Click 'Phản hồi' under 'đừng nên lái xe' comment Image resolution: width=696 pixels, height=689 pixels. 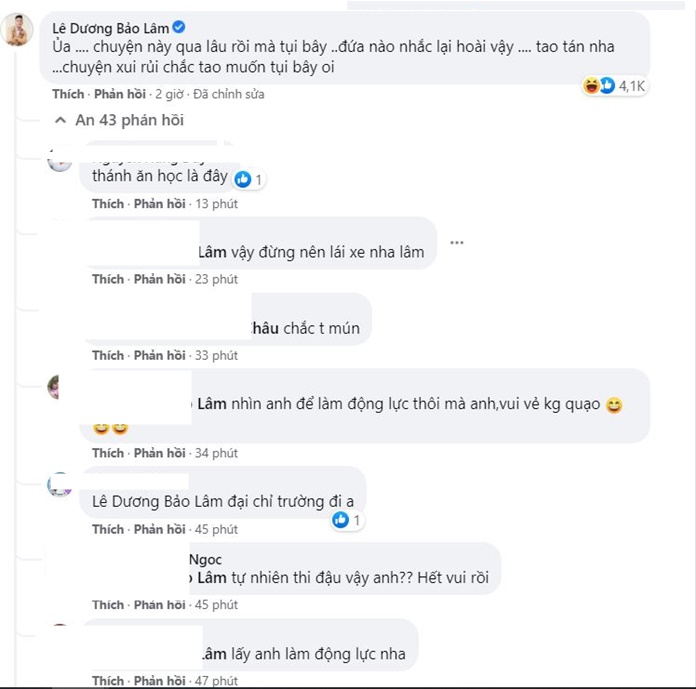[x=159, y=280]
